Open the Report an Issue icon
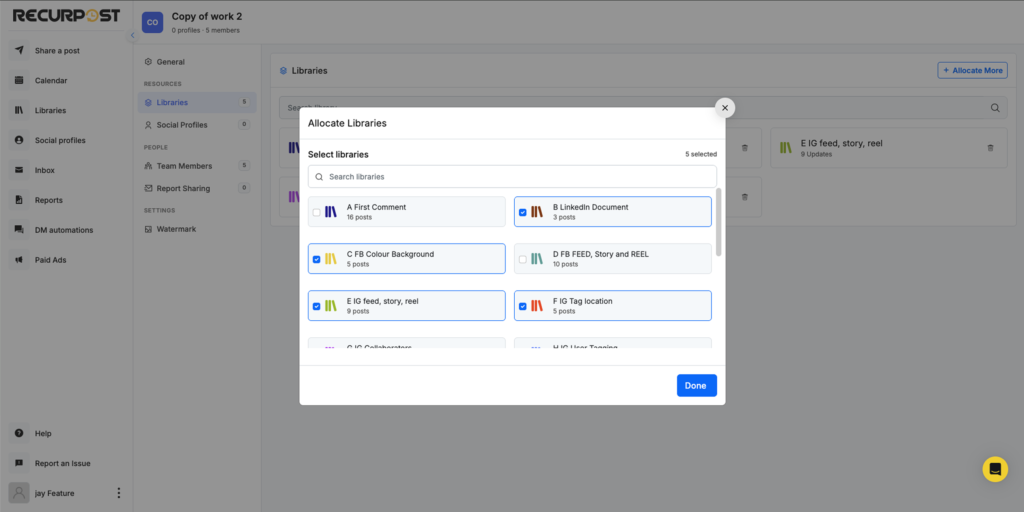This screenshot has height=512, width=1024. click(x=19, y=463)
